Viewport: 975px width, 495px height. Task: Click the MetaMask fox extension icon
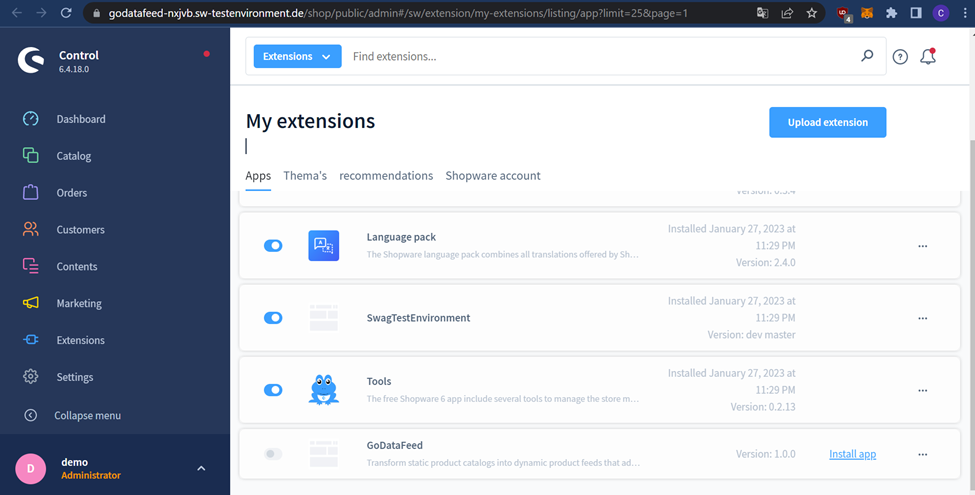pyautogui.click(x=867, y=12)
